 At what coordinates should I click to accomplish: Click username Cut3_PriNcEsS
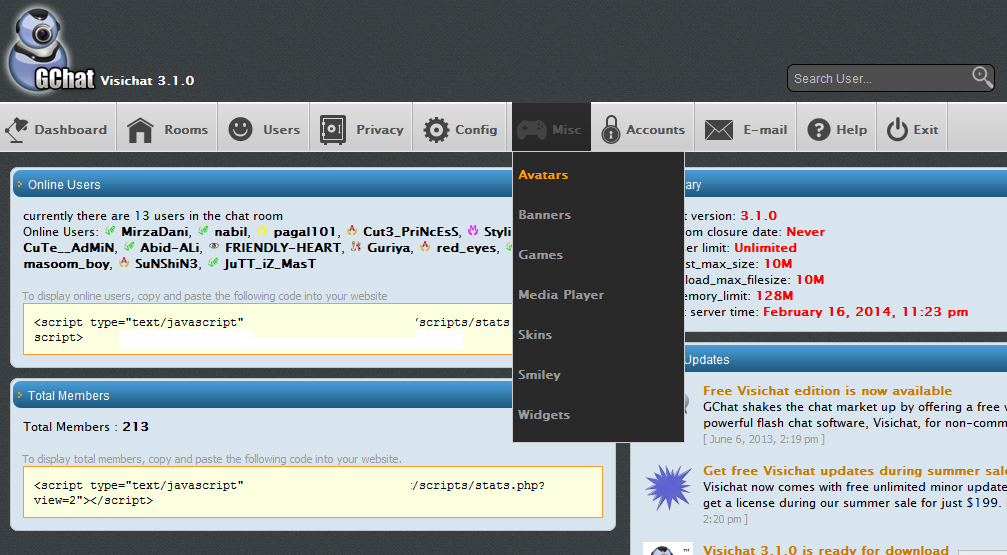pyautogui.click(x=411, y=231)
